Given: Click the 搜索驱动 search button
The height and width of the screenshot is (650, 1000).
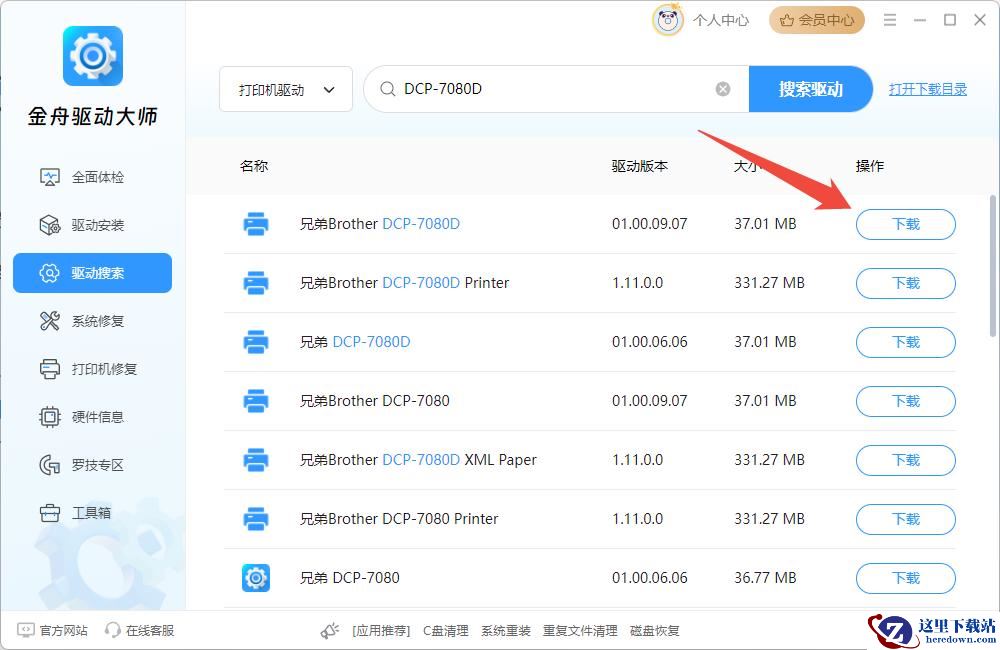Looking at the screenshot, I should (810, 89).
